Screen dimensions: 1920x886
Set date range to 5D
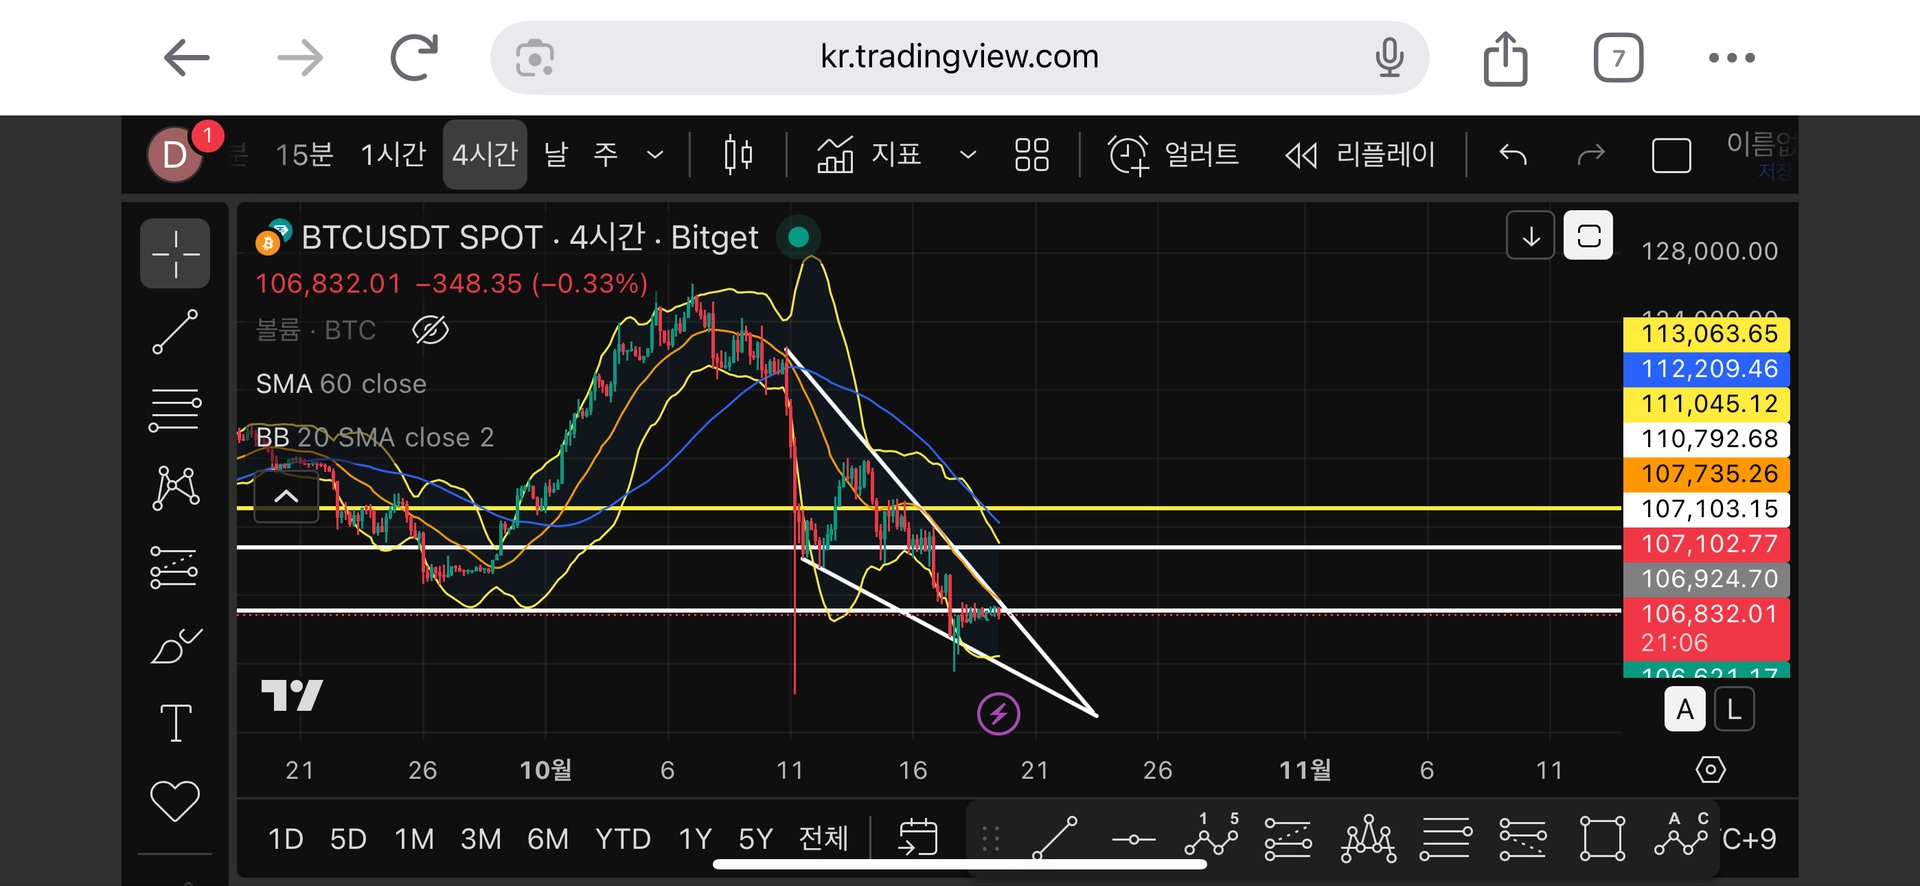(348, 839)
